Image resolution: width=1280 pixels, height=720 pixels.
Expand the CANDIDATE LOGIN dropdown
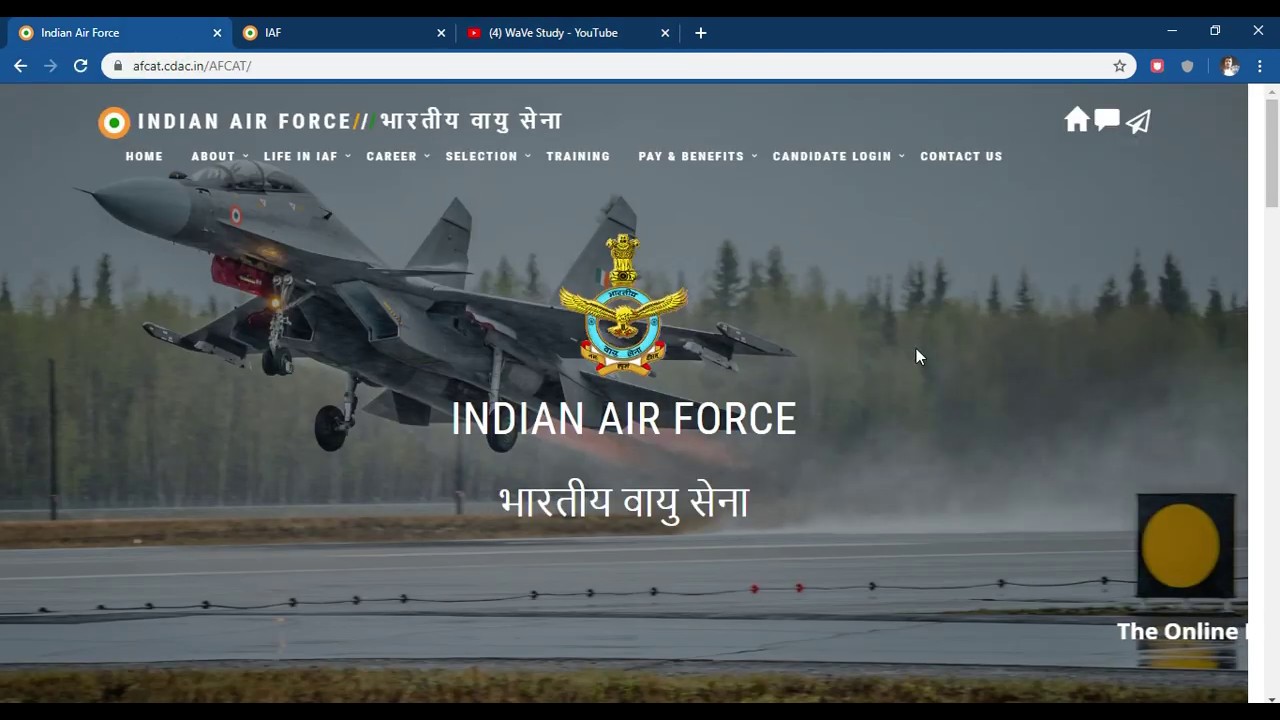837,156
